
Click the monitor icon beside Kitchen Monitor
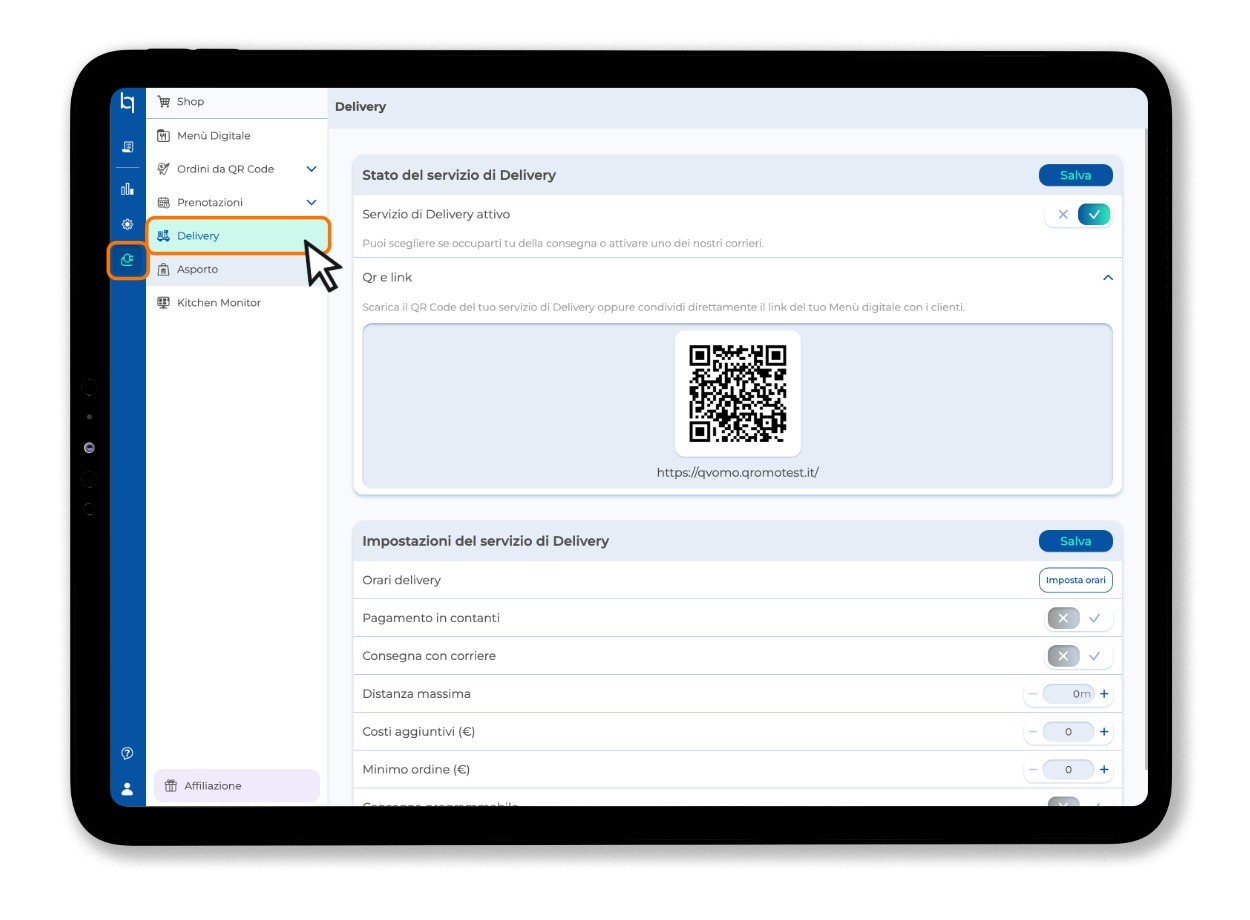[164, 302]
